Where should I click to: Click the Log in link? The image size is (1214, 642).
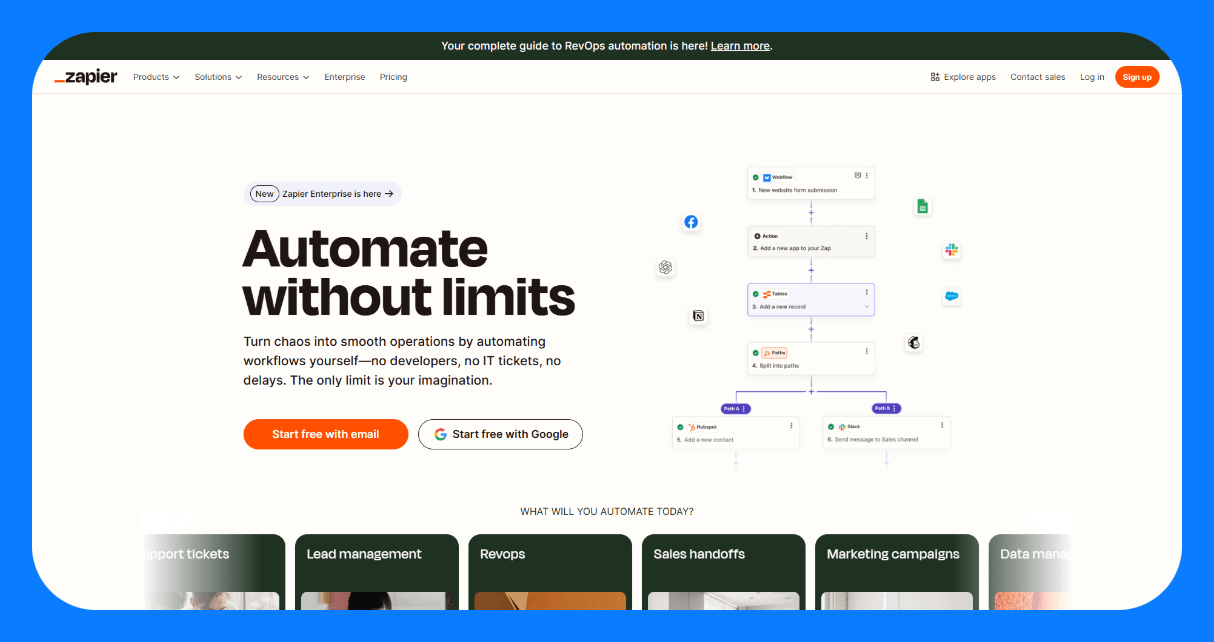pyautogui.click(x=1092, y=77)
